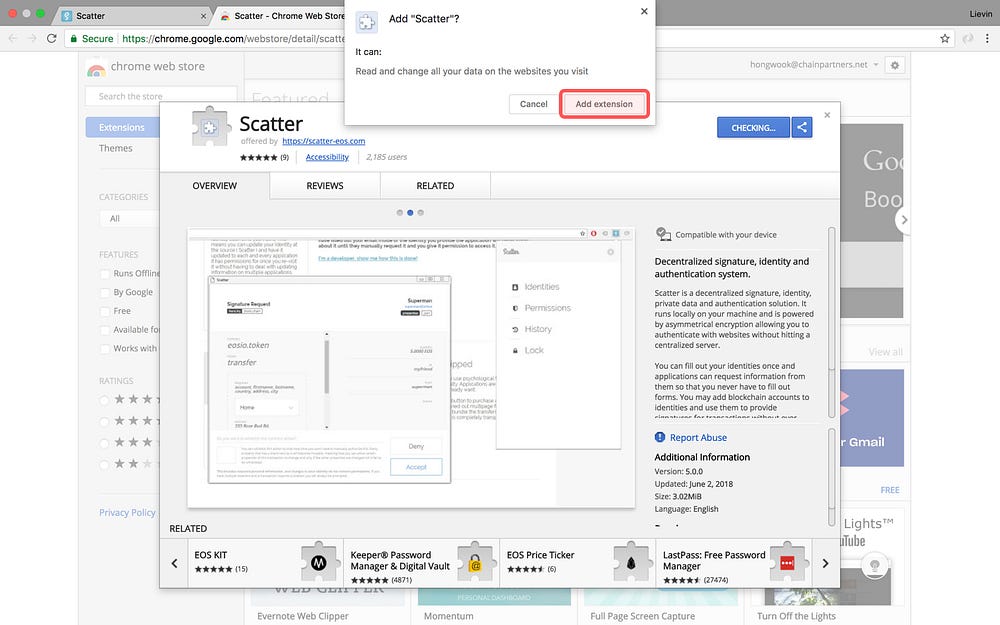1000x625 pixels.
Task: Select the five-star rating radio button
Action: [x=104, y=400]
